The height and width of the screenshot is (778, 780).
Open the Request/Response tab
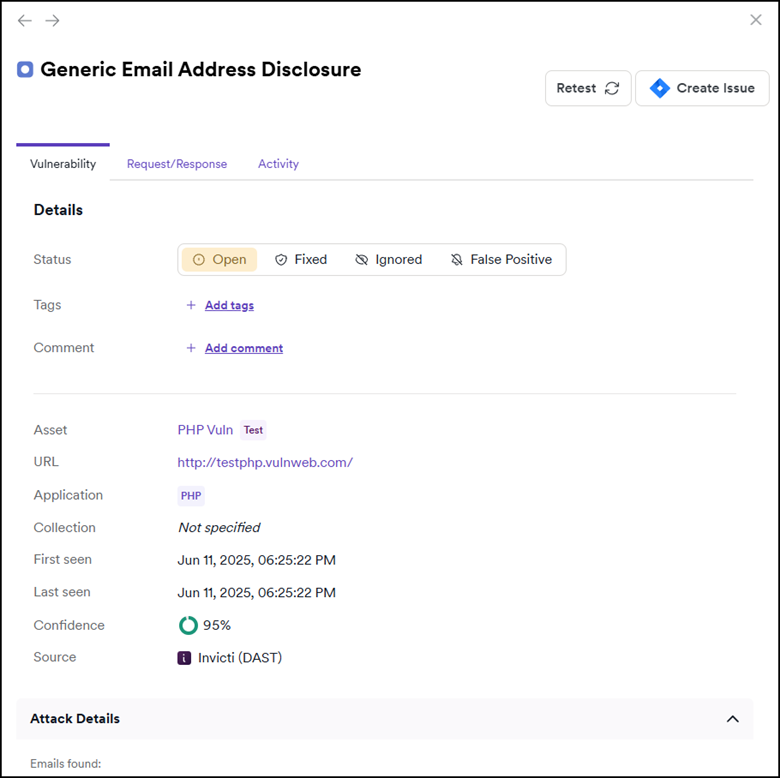(x=177, y=164)
